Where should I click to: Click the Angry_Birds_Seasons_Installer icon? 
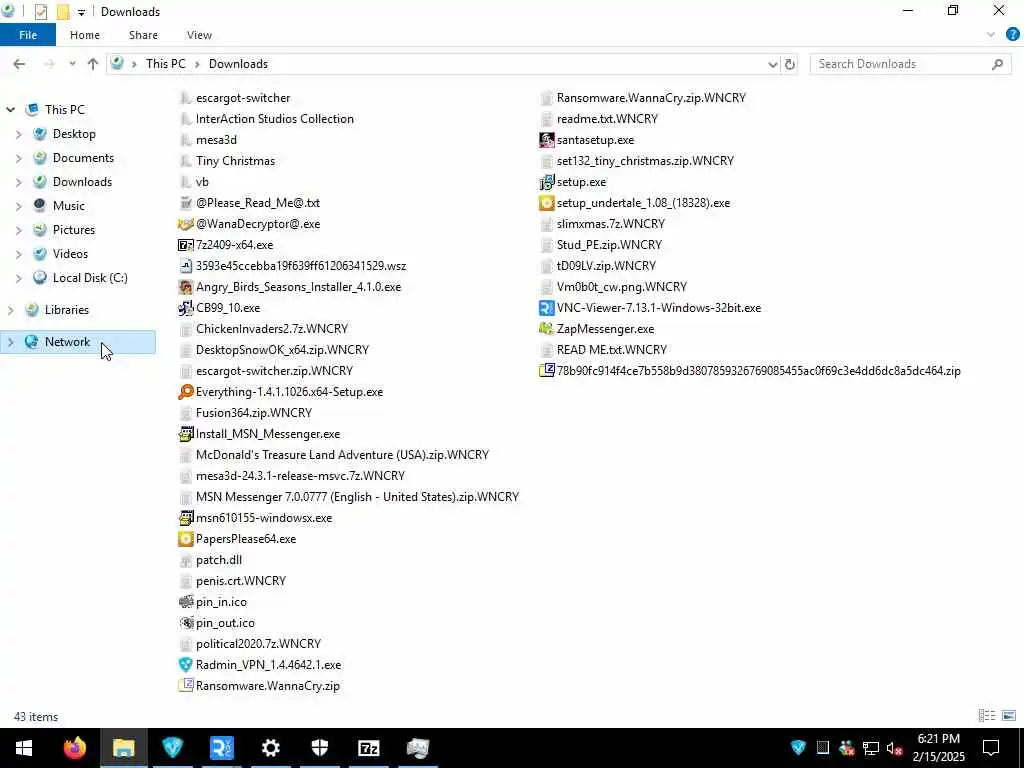185,287
